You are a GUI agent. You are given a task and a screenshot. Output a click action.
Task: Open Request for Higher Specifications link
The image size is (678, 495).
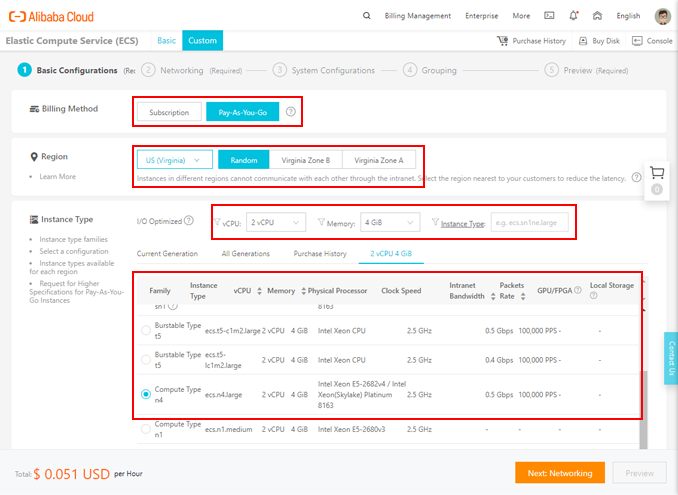77,292
